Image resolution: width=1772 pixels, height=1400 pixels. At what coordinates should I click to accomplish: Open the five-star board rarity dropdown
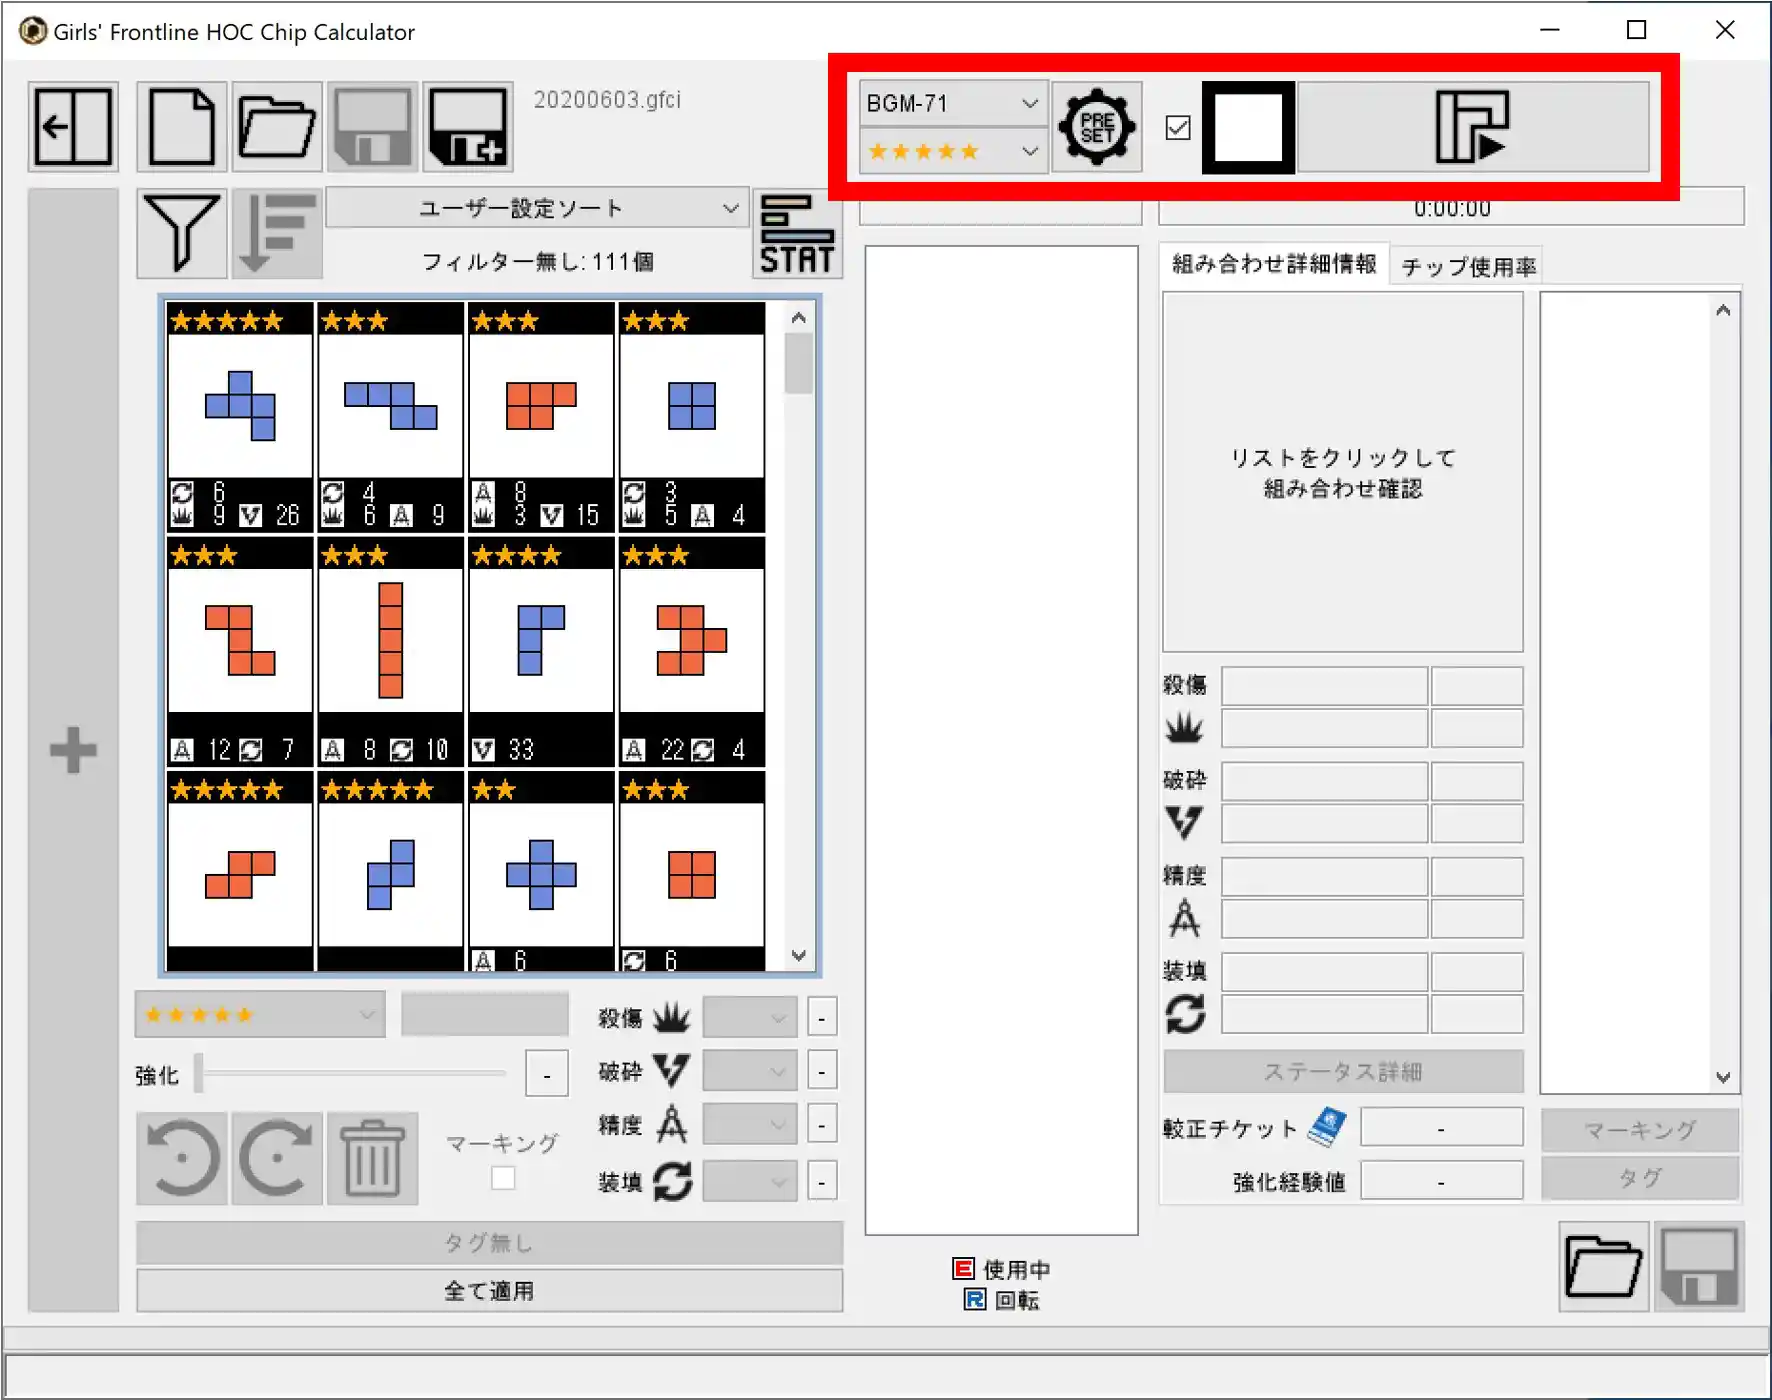pos(953,151)
